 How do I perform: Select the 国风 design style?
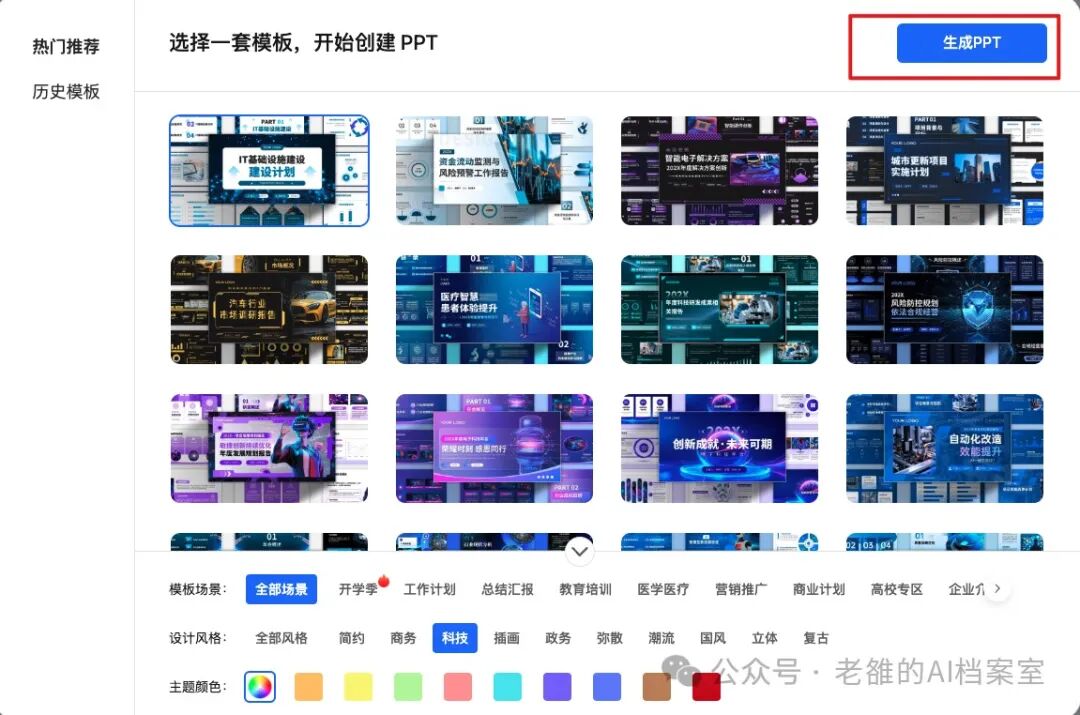click(x=713, y=638)
